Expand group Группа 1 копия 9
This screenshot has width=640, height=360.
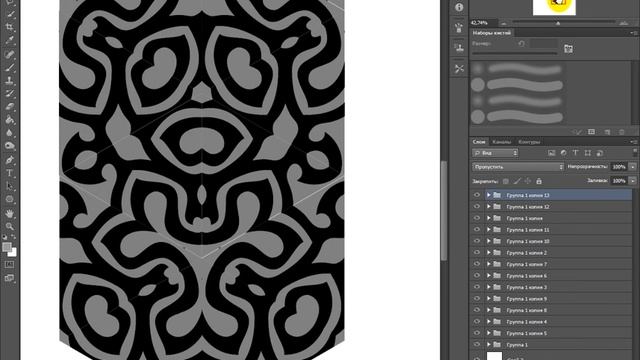489,299
